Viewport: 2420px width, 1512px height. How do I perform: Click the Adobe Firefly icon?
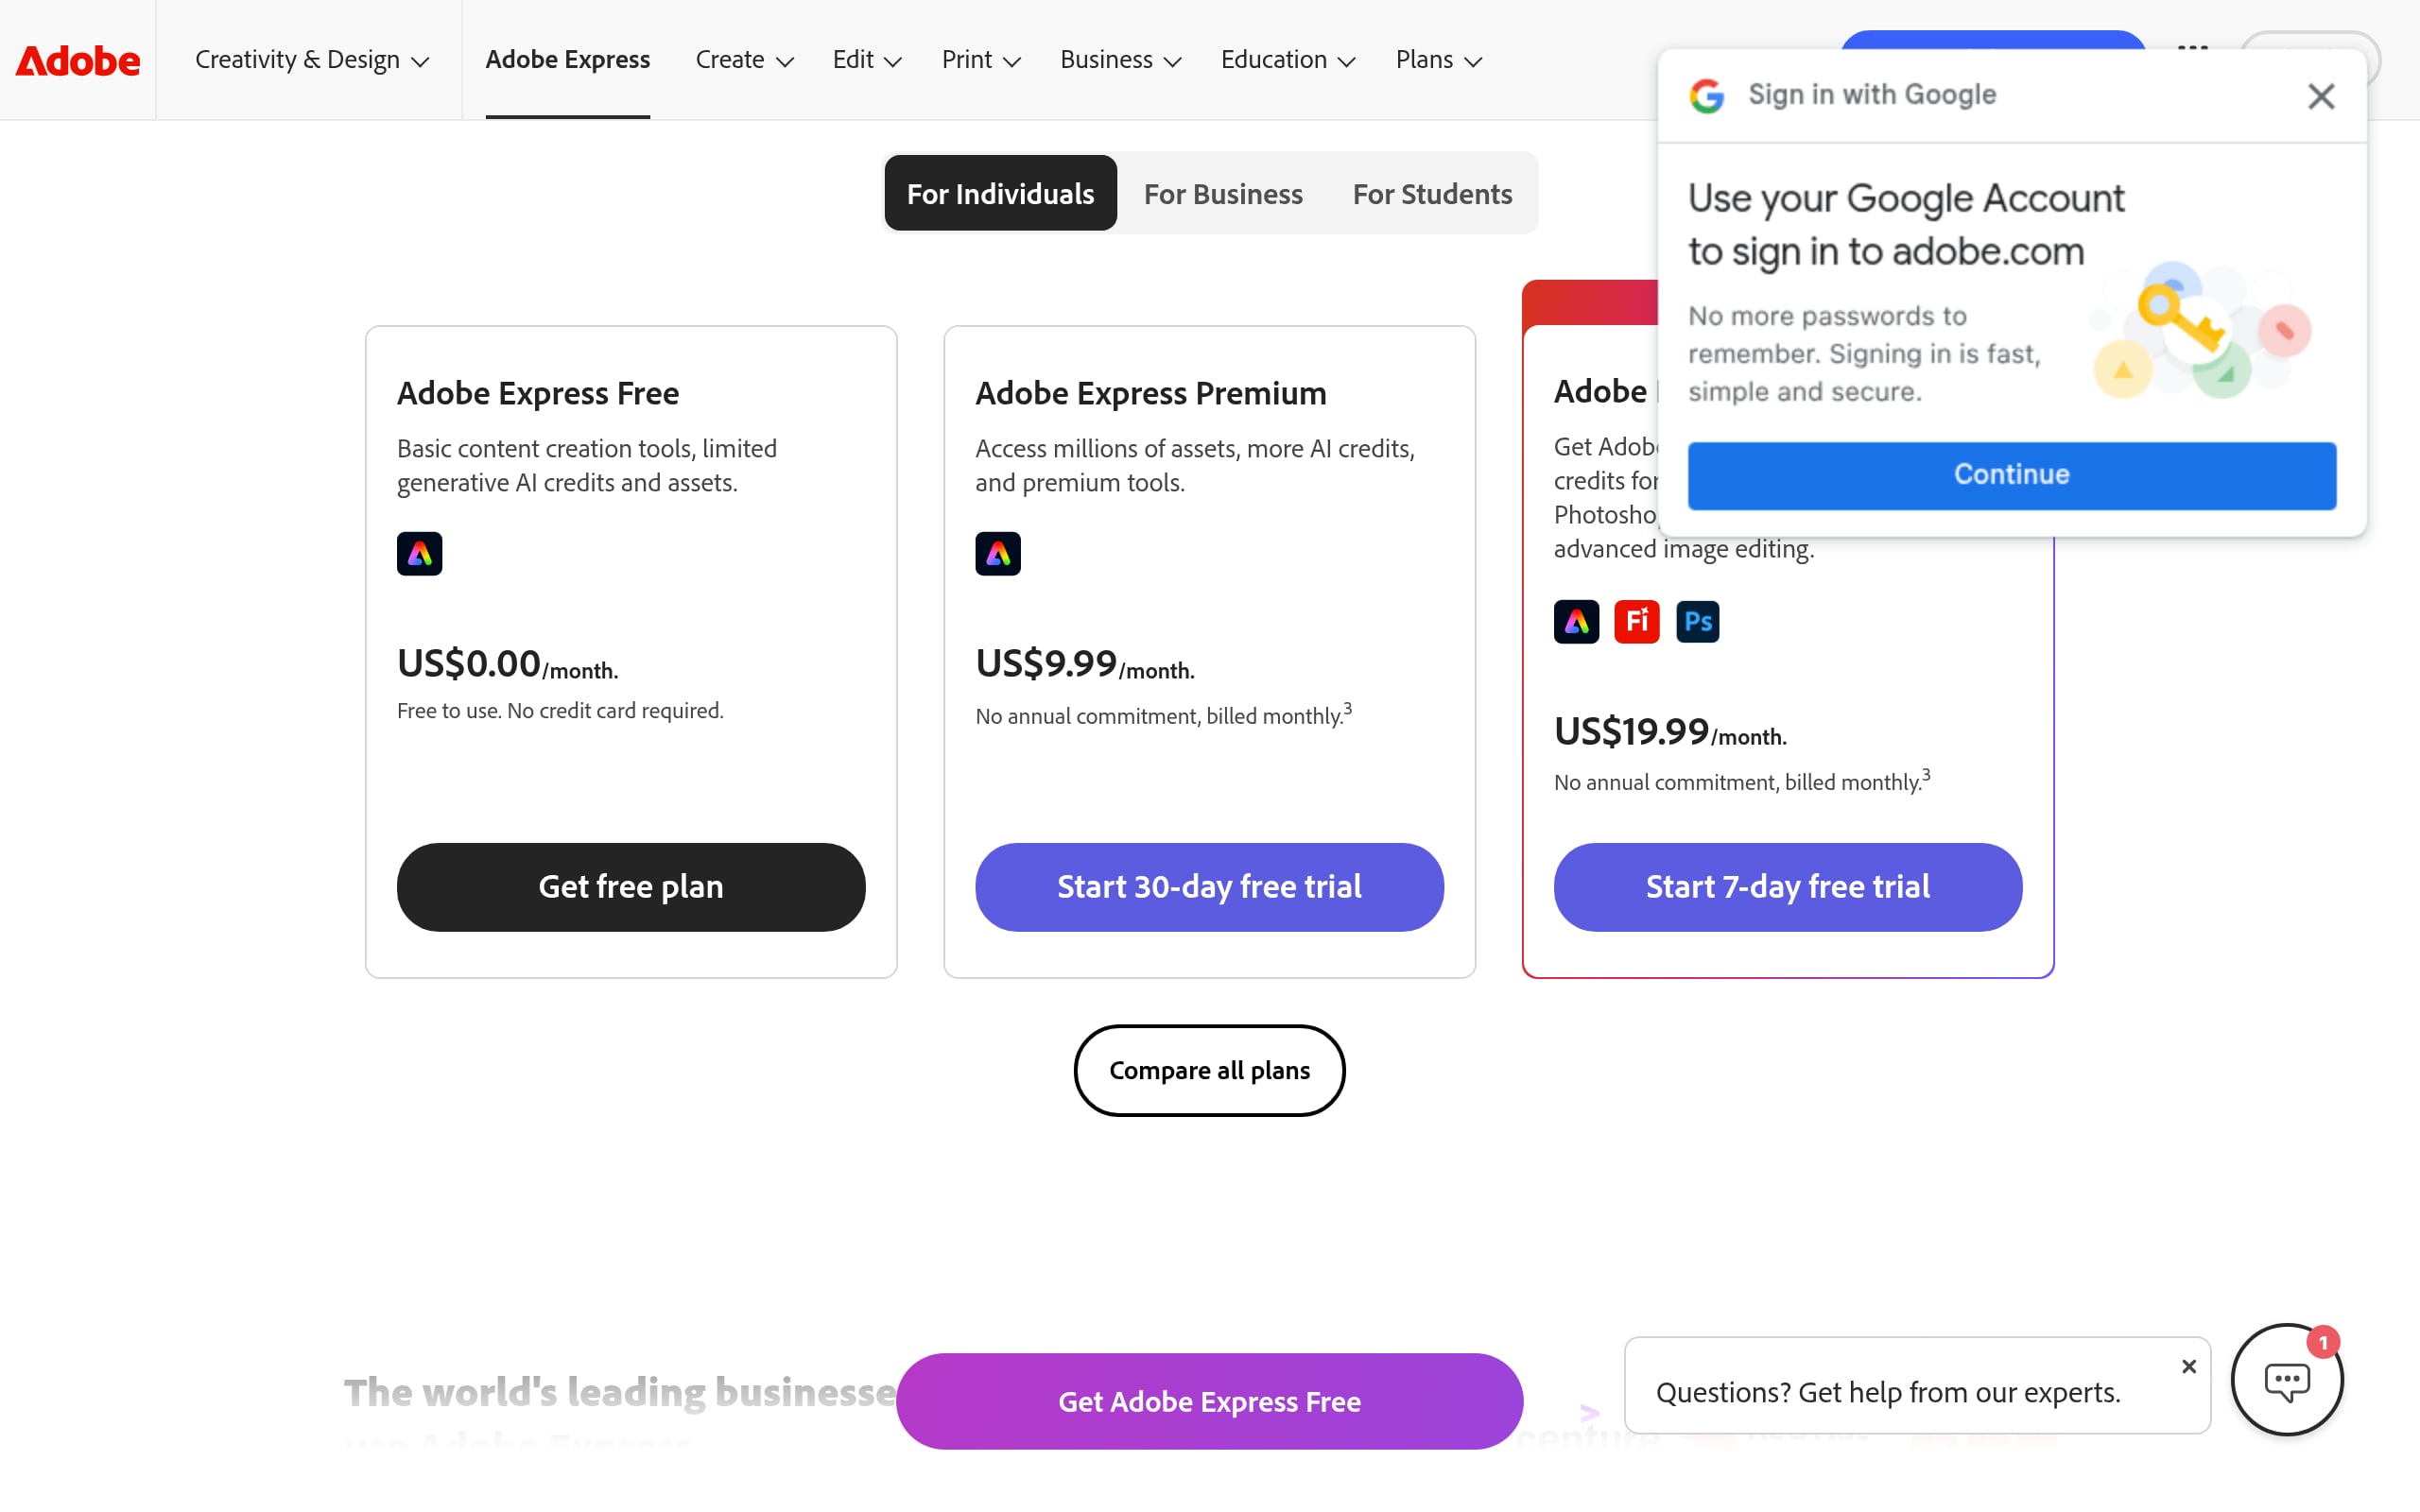1636,622
